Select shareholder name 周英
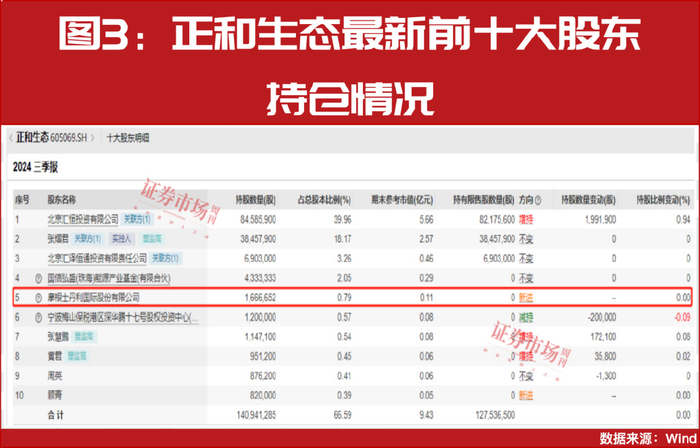The width and height of the screenshot is (700, 448). 55,376
